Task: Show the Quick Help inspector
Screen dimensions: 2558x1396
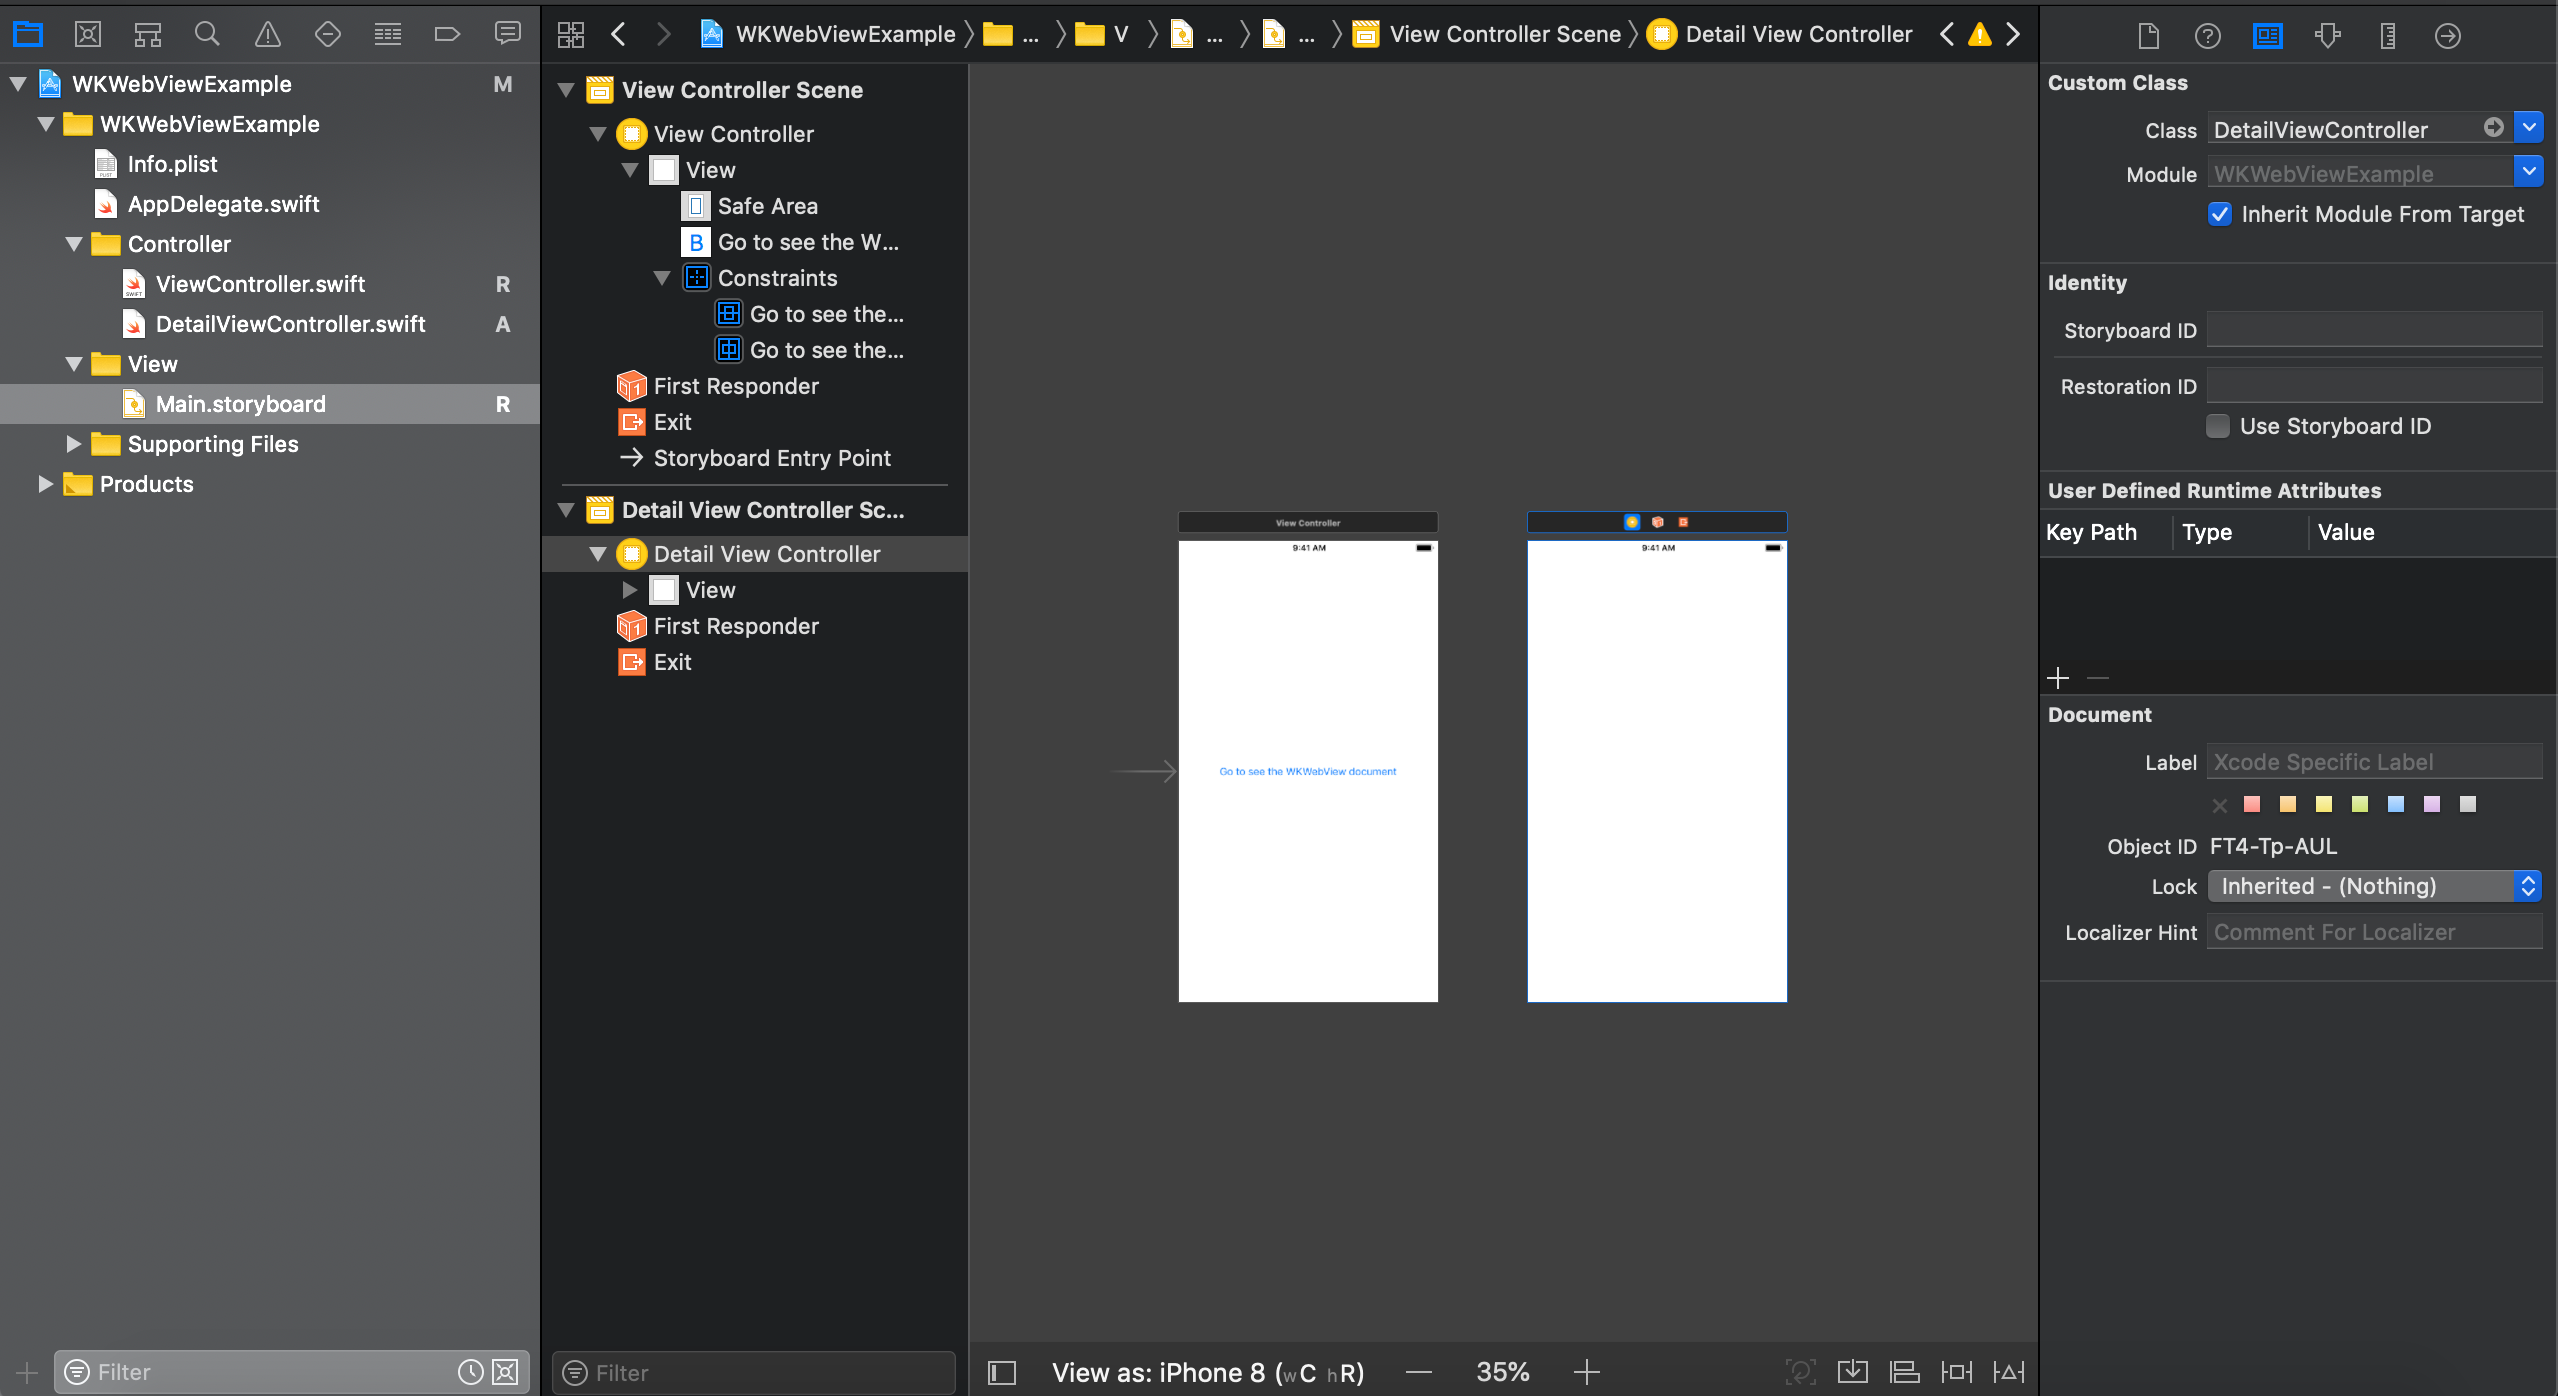Action: coord(2207,36)
